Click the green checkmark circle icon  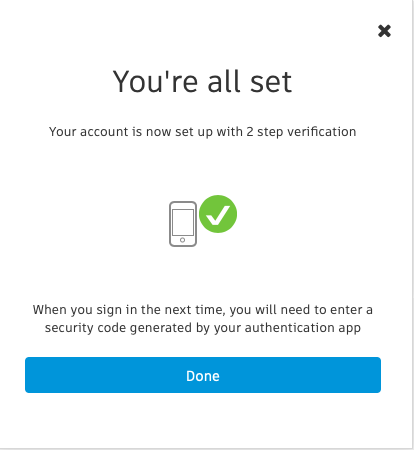coord(218,214)
